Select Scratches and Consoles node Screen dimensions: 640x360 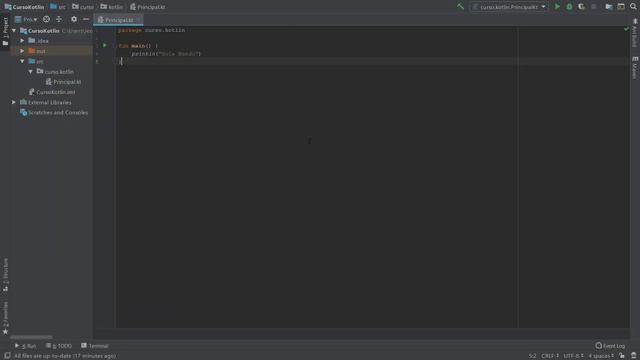54,112
